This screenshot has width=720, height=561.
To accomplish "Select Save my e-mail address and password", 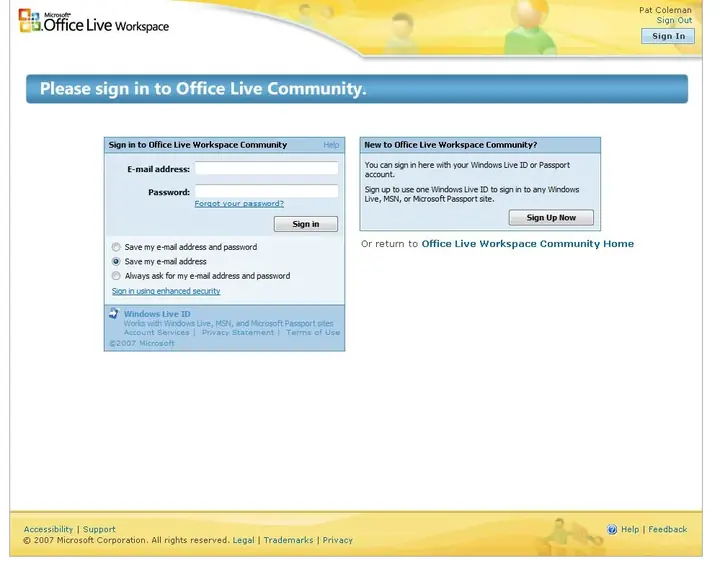I will pyautogui.click(x=116, y=247).
